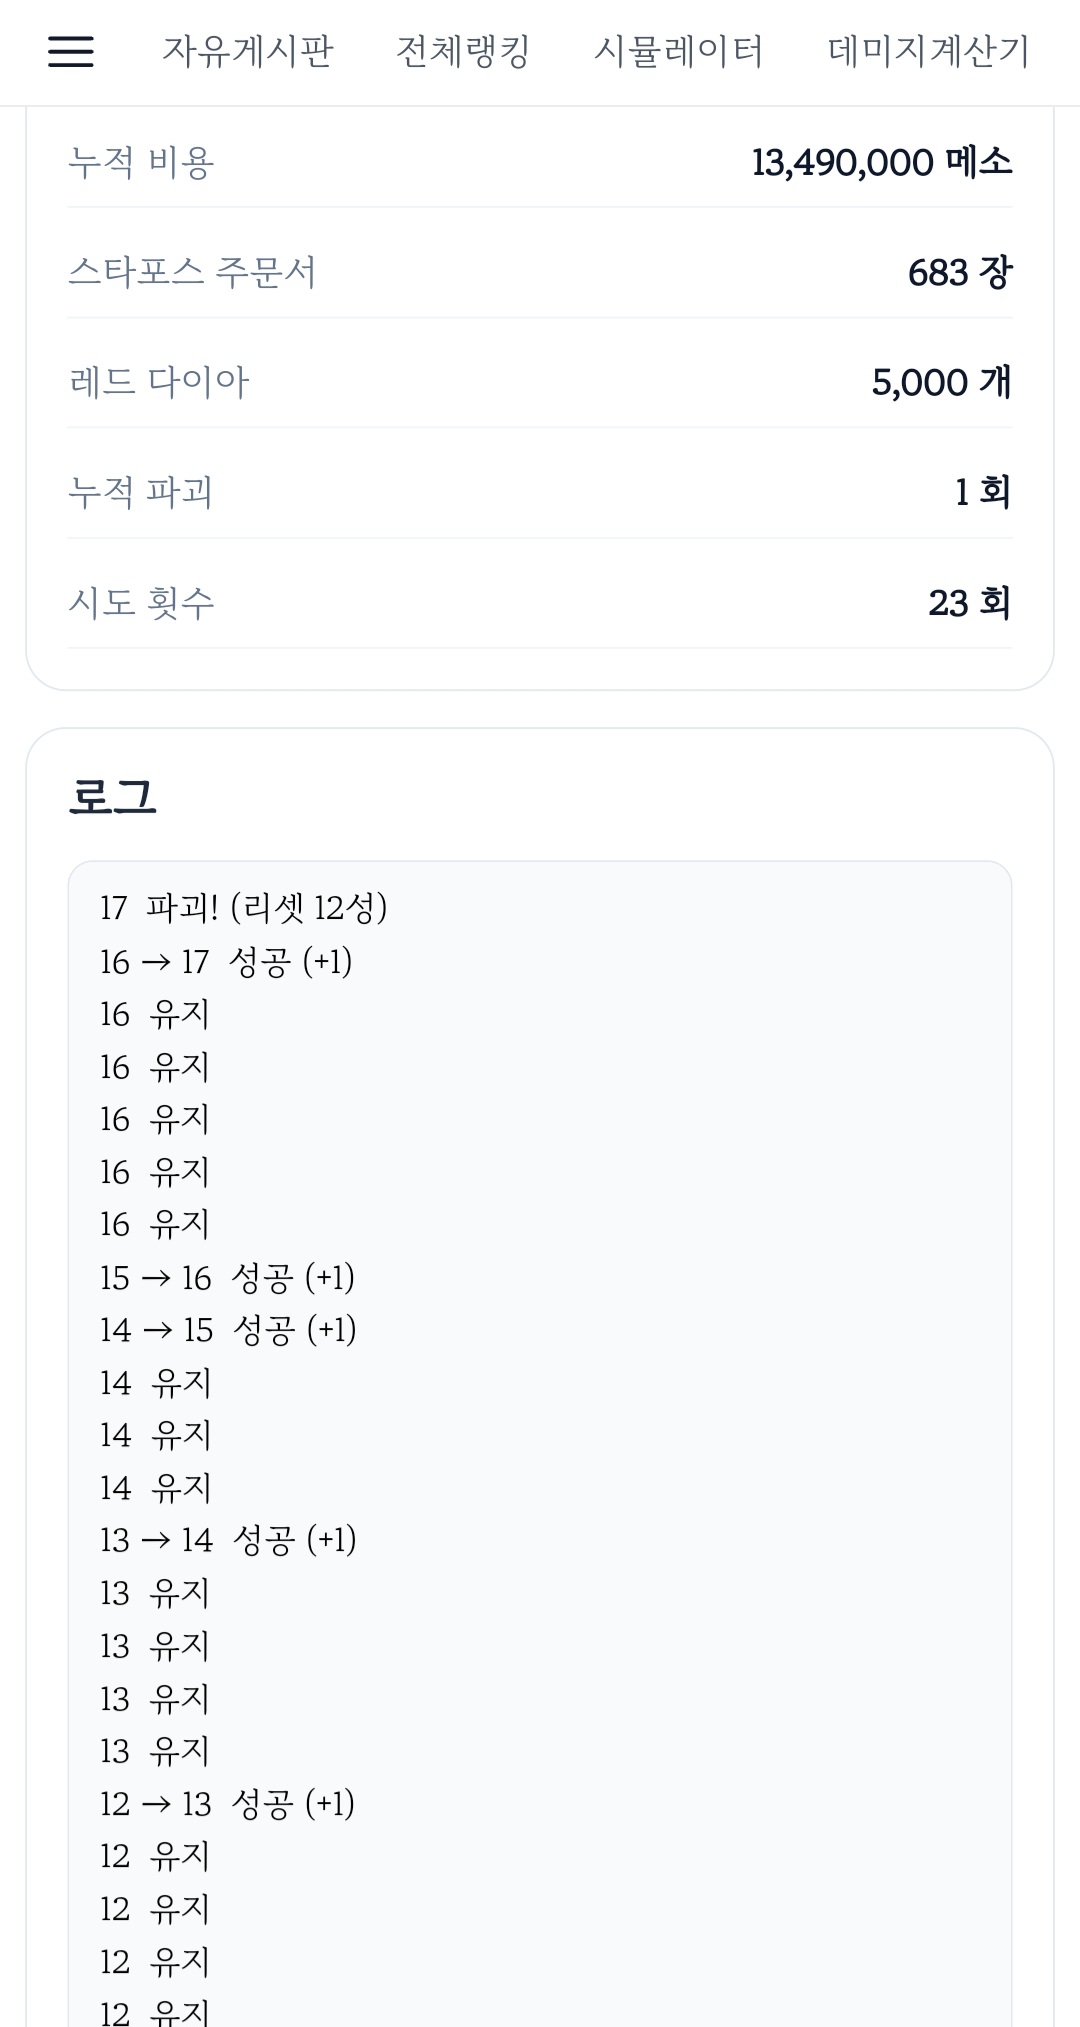This screenshot has height=2027, width=1080.
Task: Click the 누적 파괴 label
Action: tap(141, 492)
